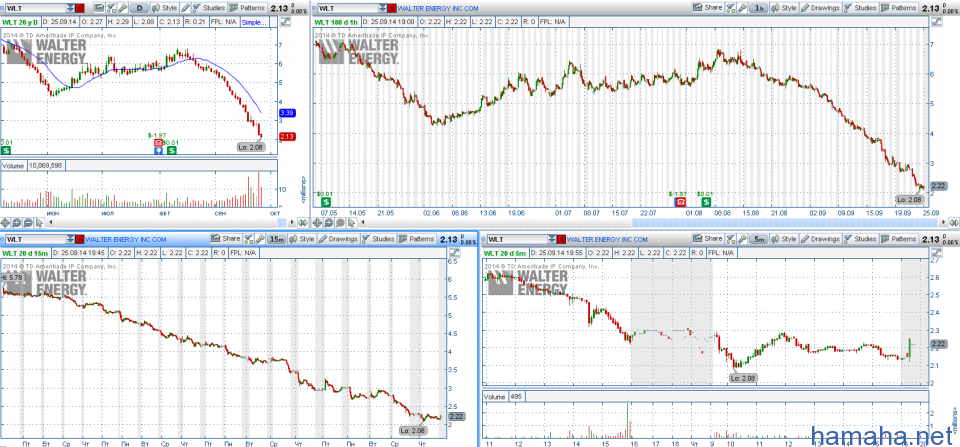Open Style menu in the 5m chart
Screen dimensions: 960x447
click(784, 239)
